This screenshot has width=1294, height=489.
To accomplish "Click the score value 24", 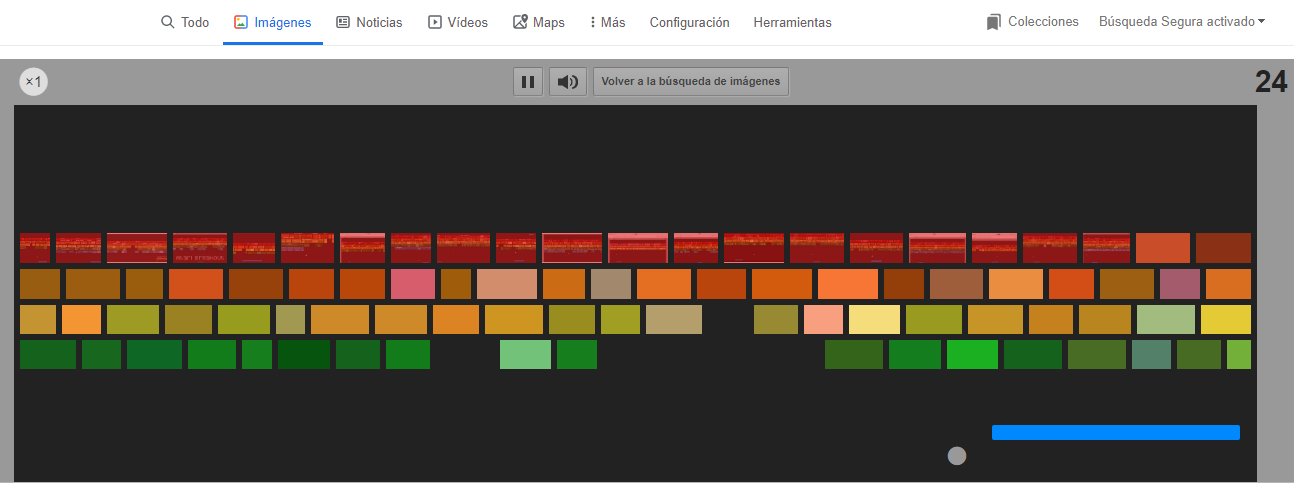I will point(1271,82).
